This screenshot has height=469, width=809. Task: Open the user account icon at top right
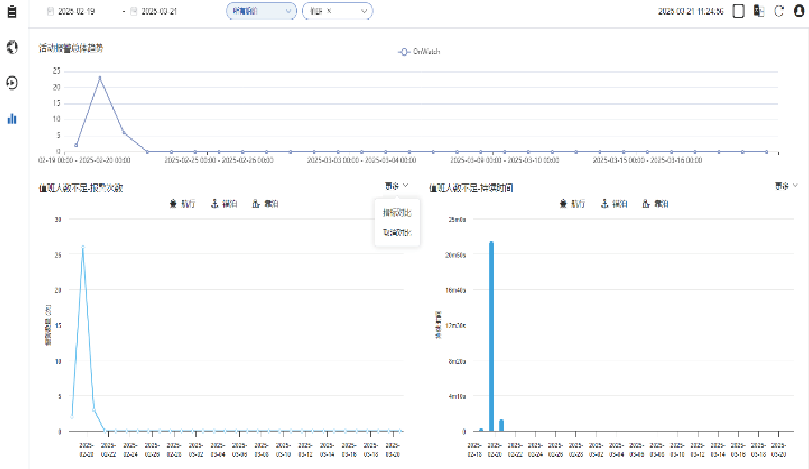(x=798, y=12)
